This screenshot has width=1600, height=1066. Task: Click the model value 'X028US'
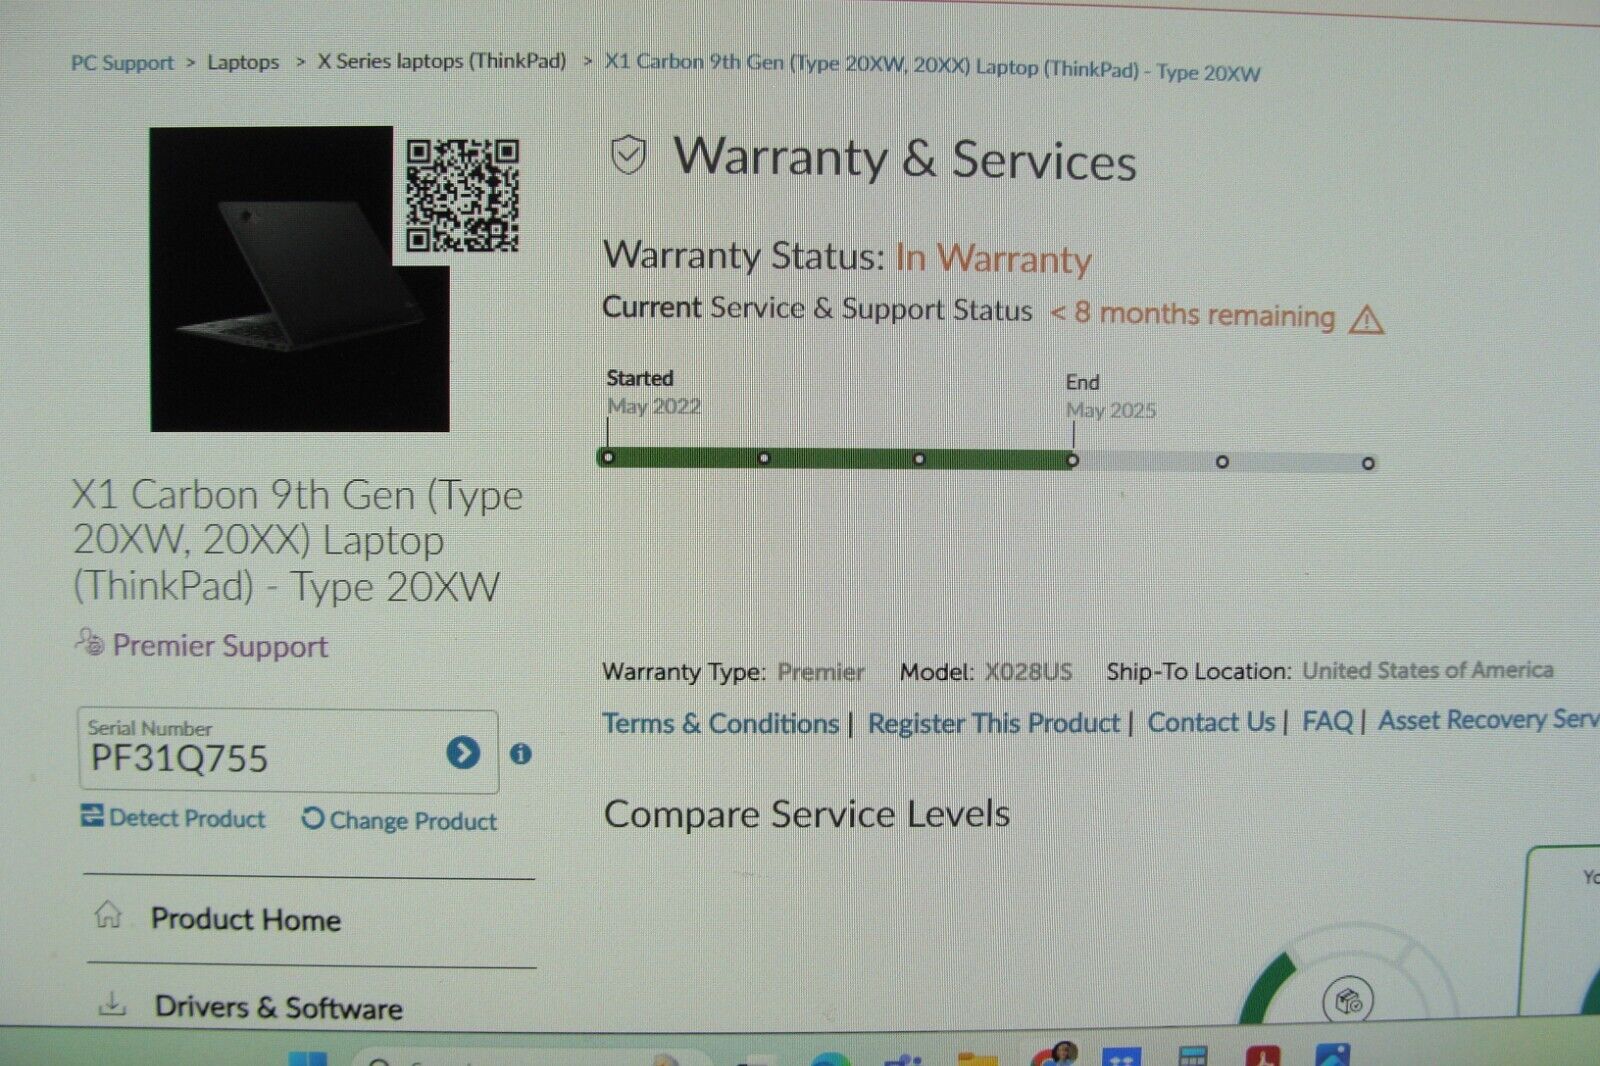click(1028, 672)
